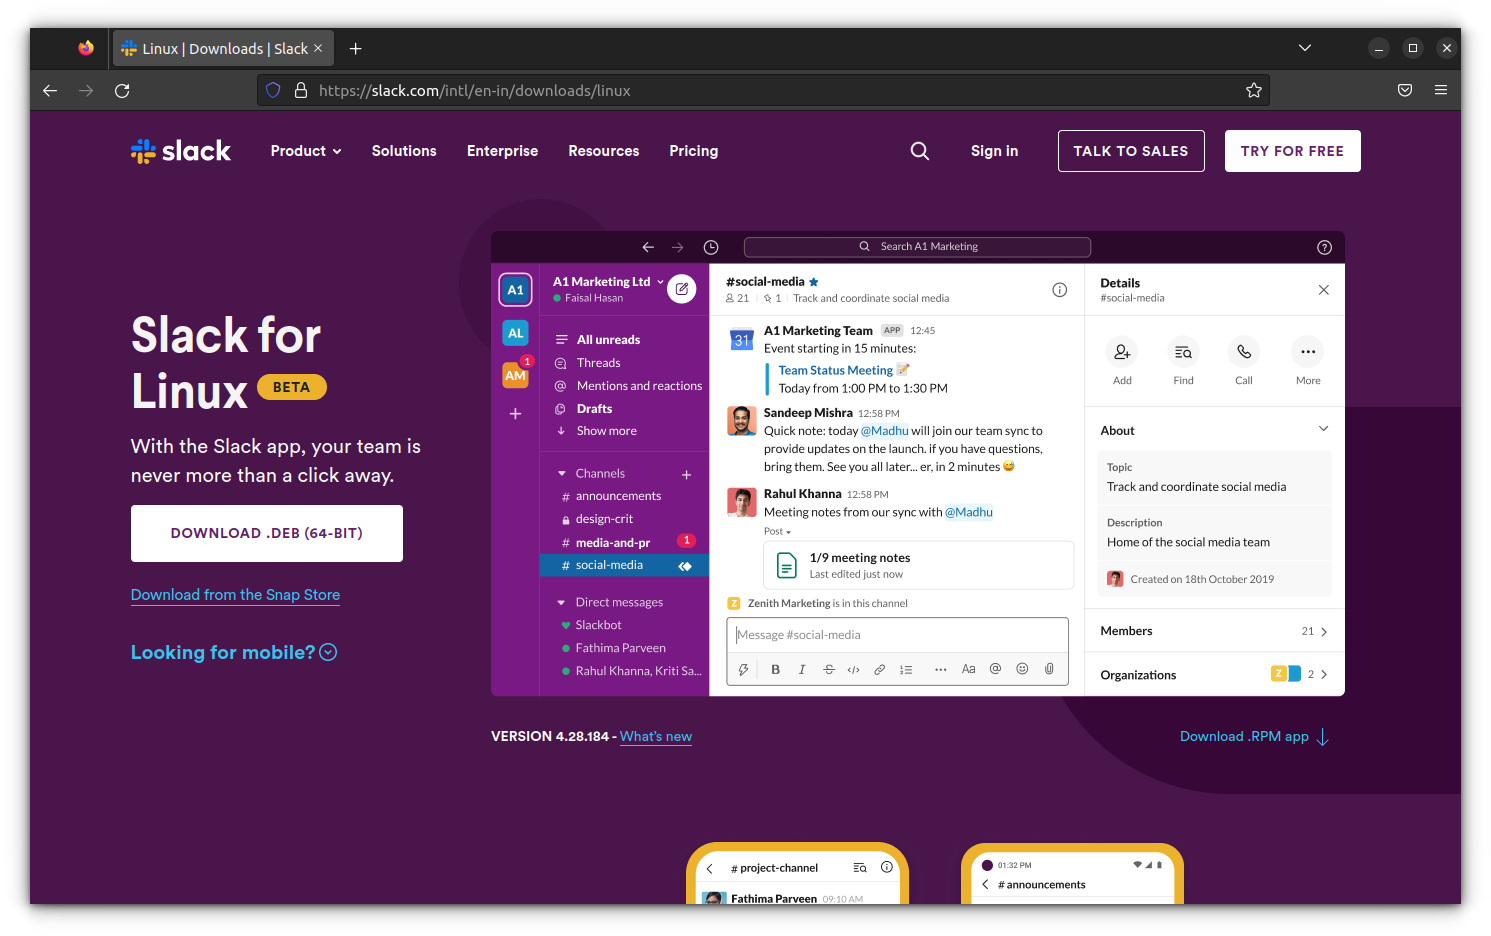Screen dimensions: 1491x936
Task: Expand the Members row chevron
Action: coord(1324,632)
